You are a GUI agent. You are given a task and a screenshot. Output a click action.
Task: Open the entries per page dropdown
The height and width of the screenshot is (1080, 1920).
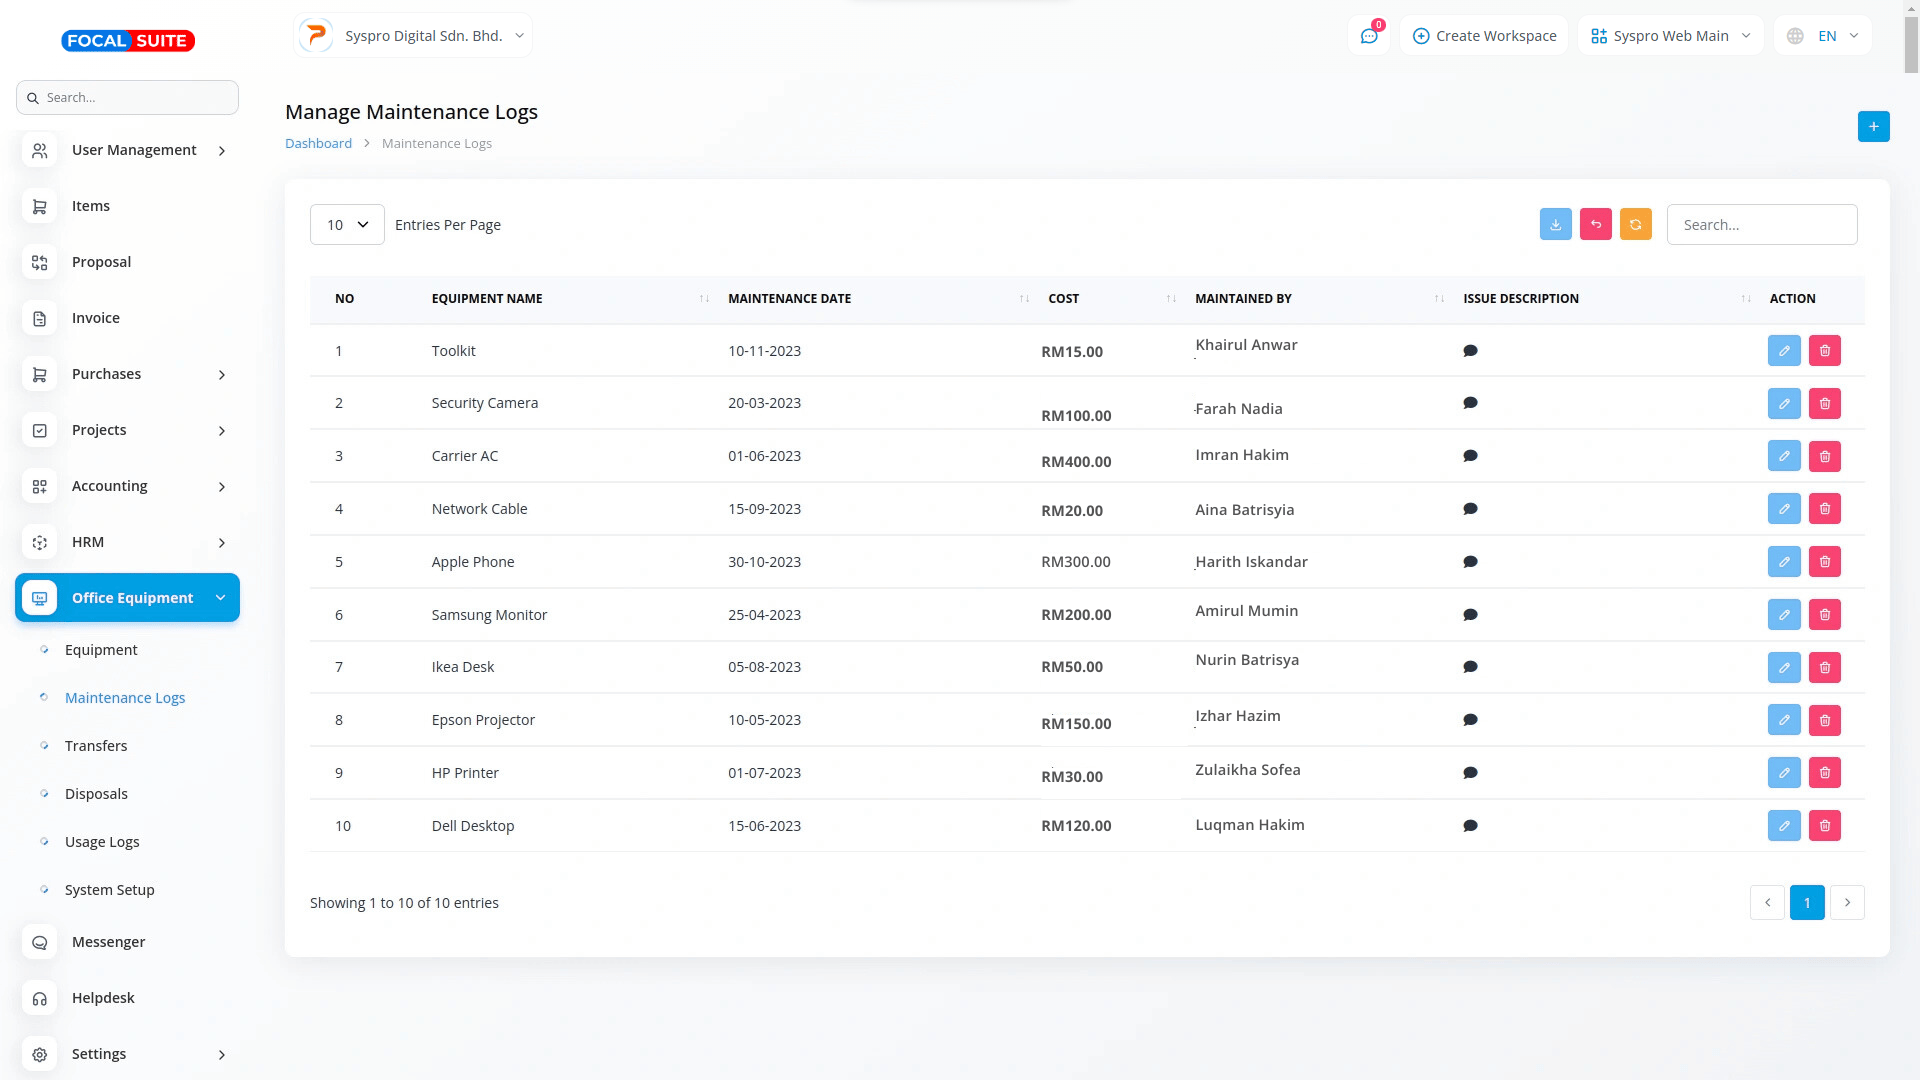(347, 225)
